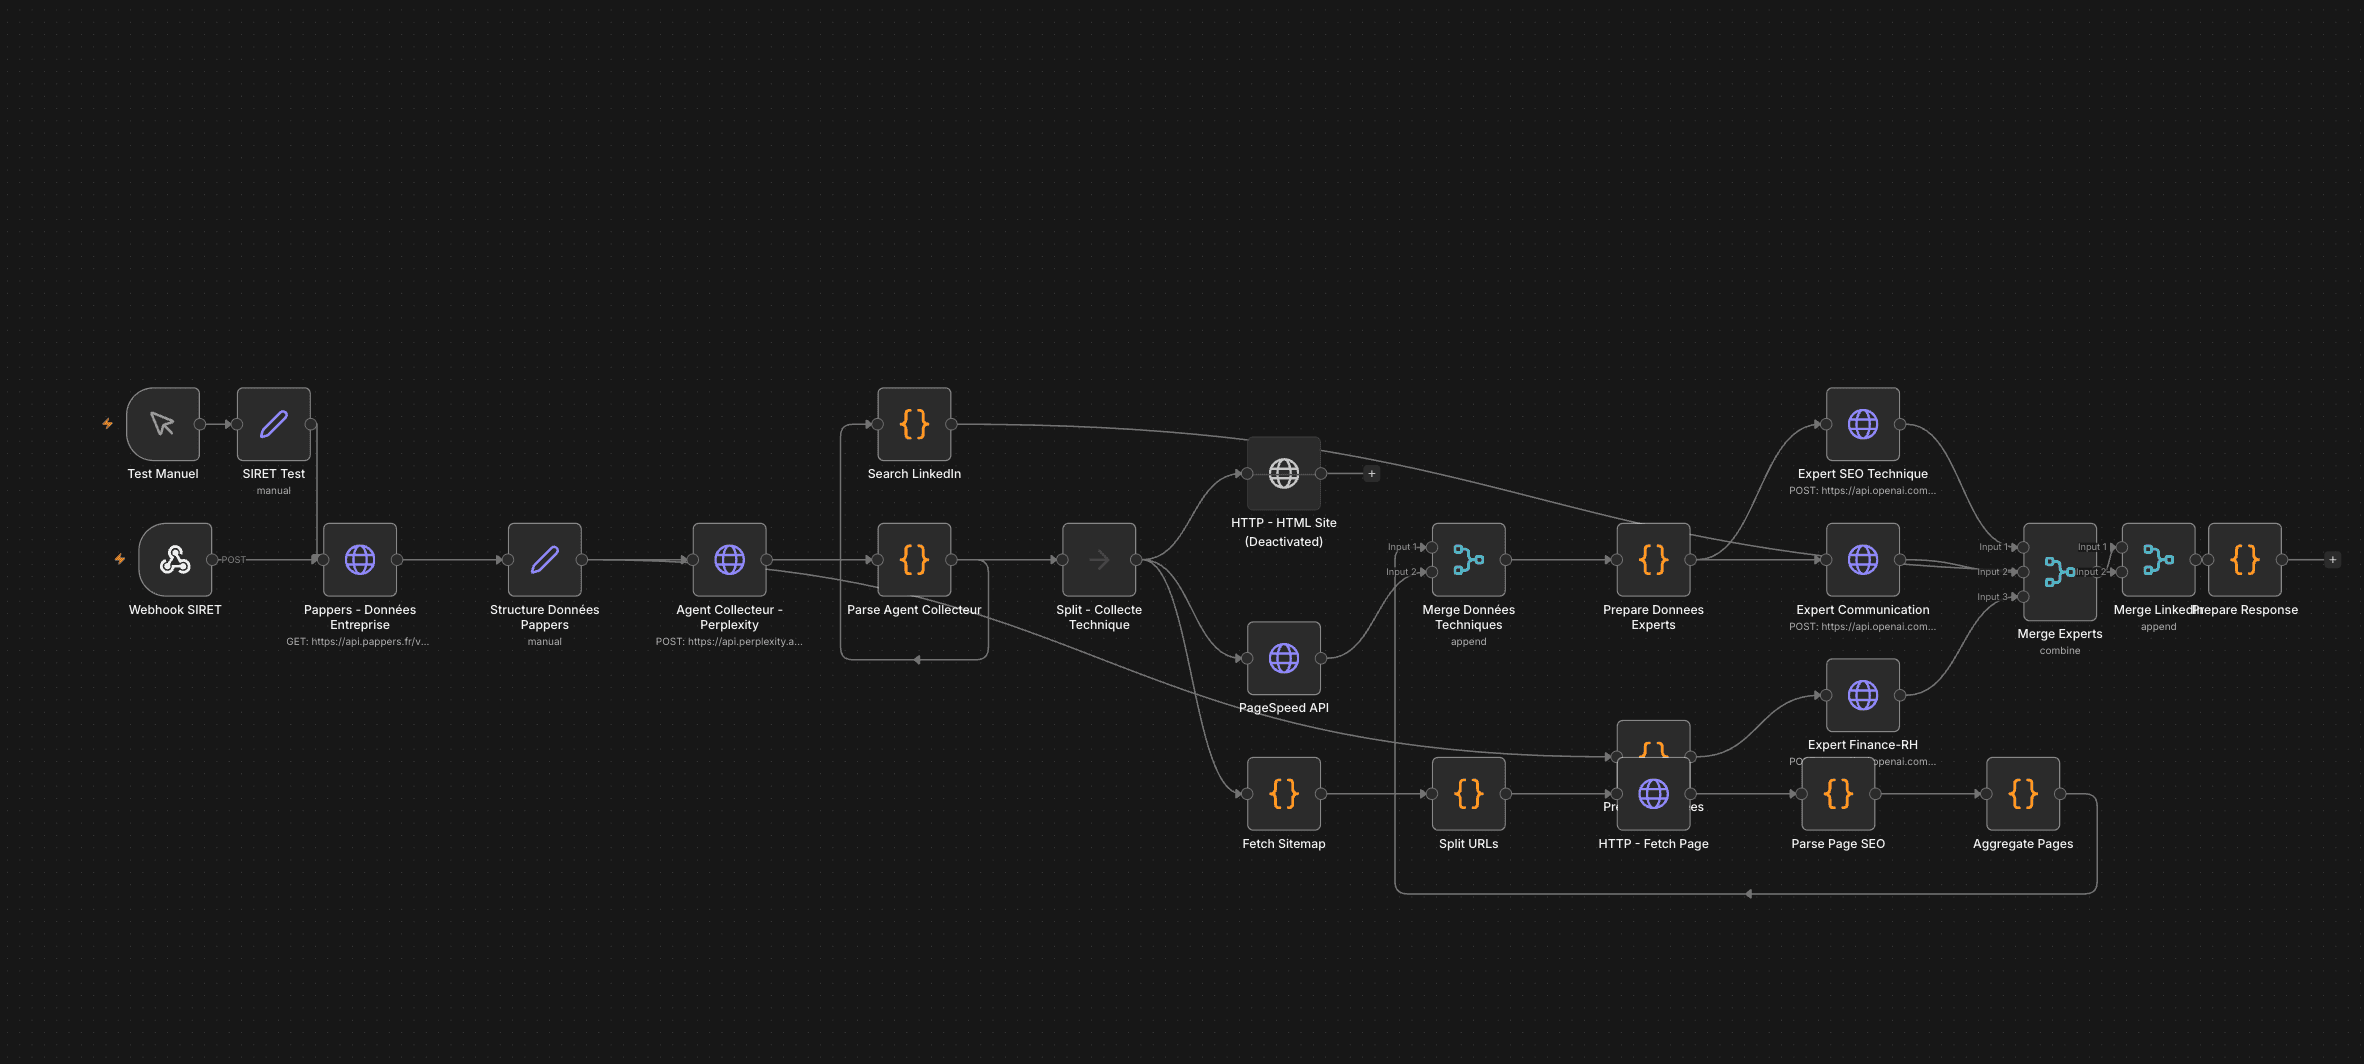
Task: Open the Parse Agent Collecteur node
Action: 914,560
